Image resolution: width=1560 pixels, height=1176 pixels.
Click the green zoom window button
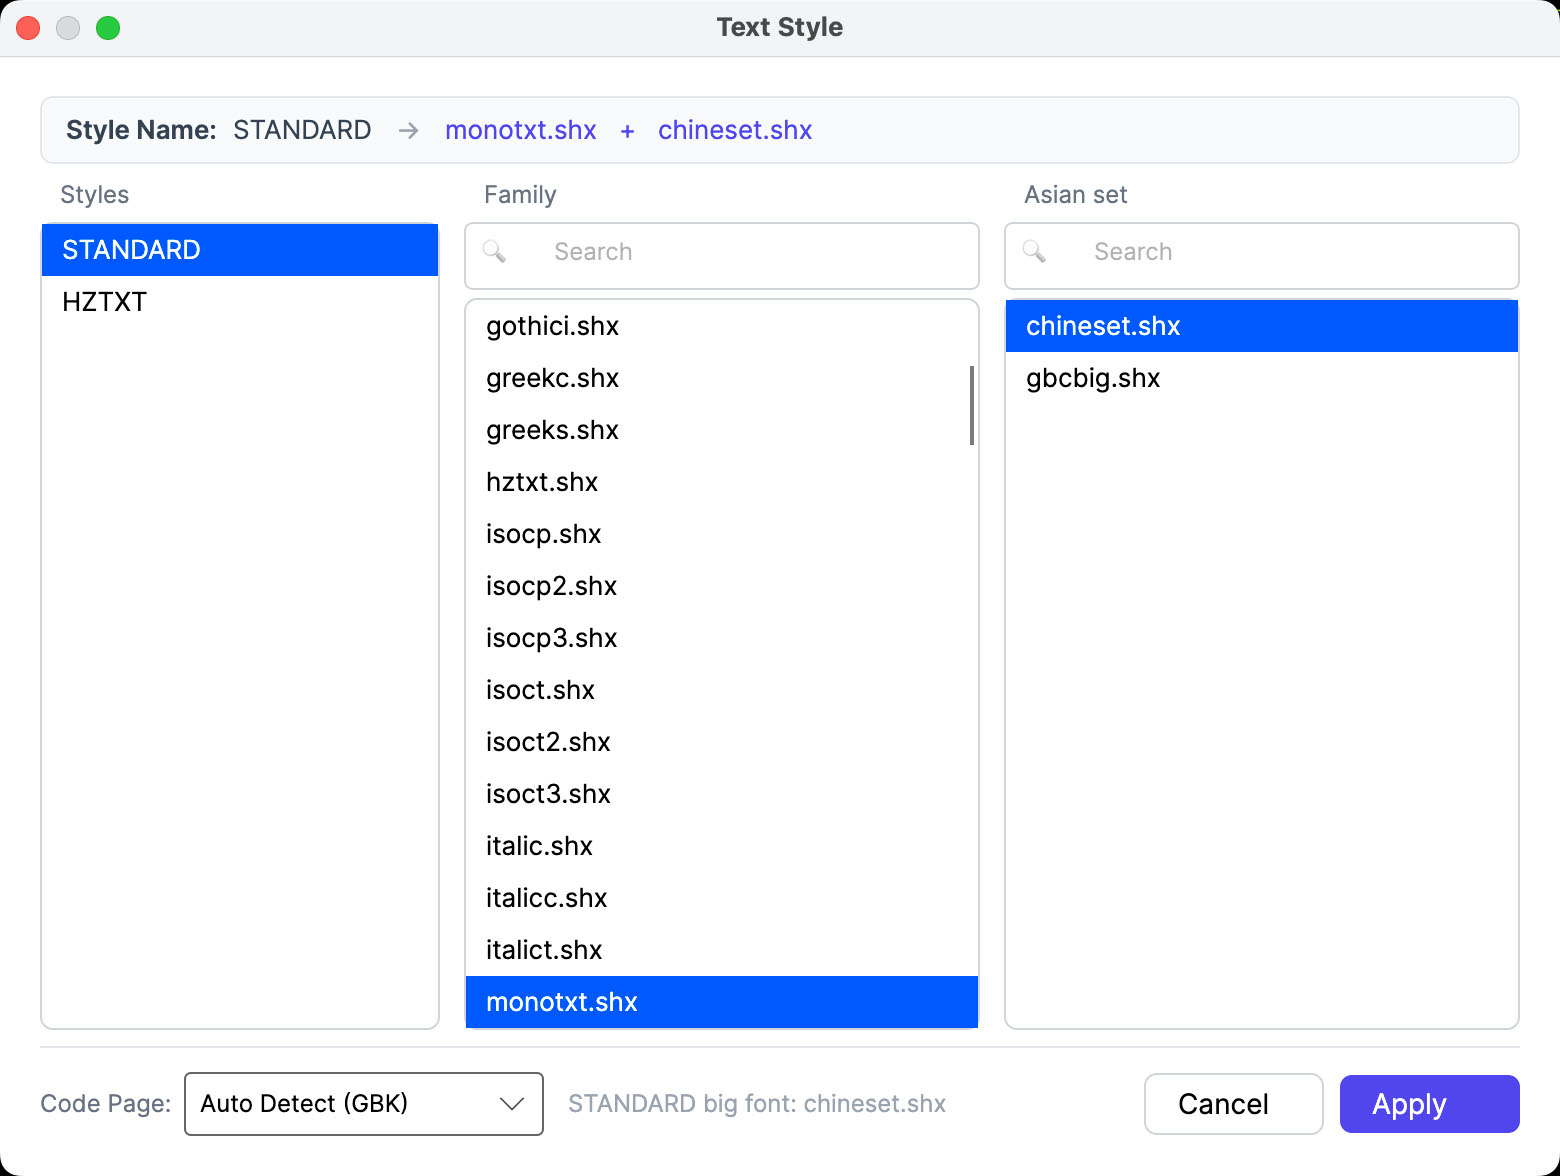coord(108,28)
